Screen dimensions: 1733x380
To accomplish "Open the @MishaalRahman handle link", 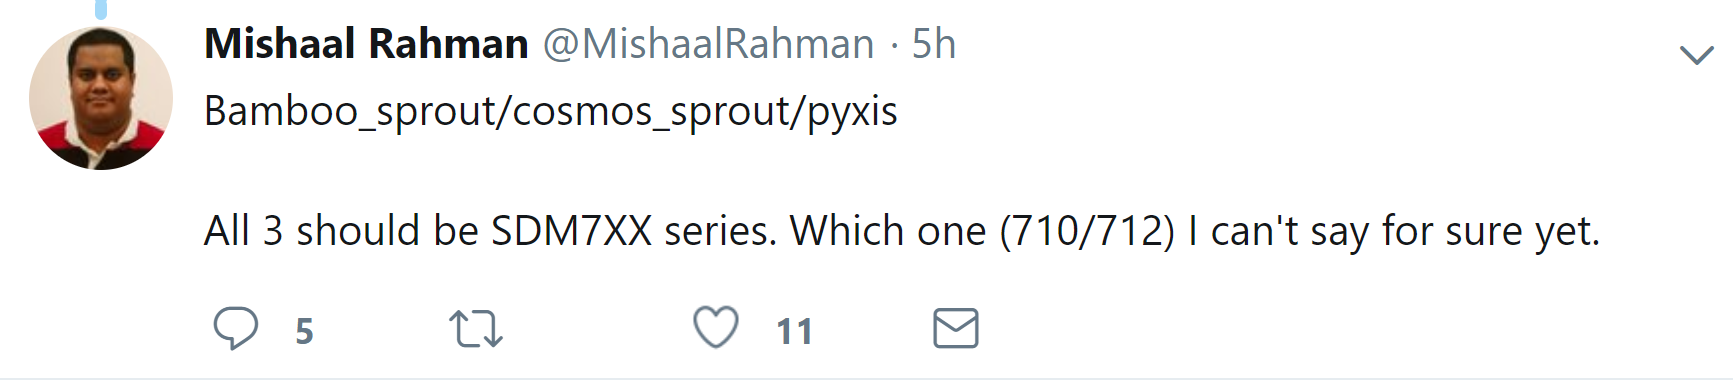I will pyautogui.click(x=709, y=44).
